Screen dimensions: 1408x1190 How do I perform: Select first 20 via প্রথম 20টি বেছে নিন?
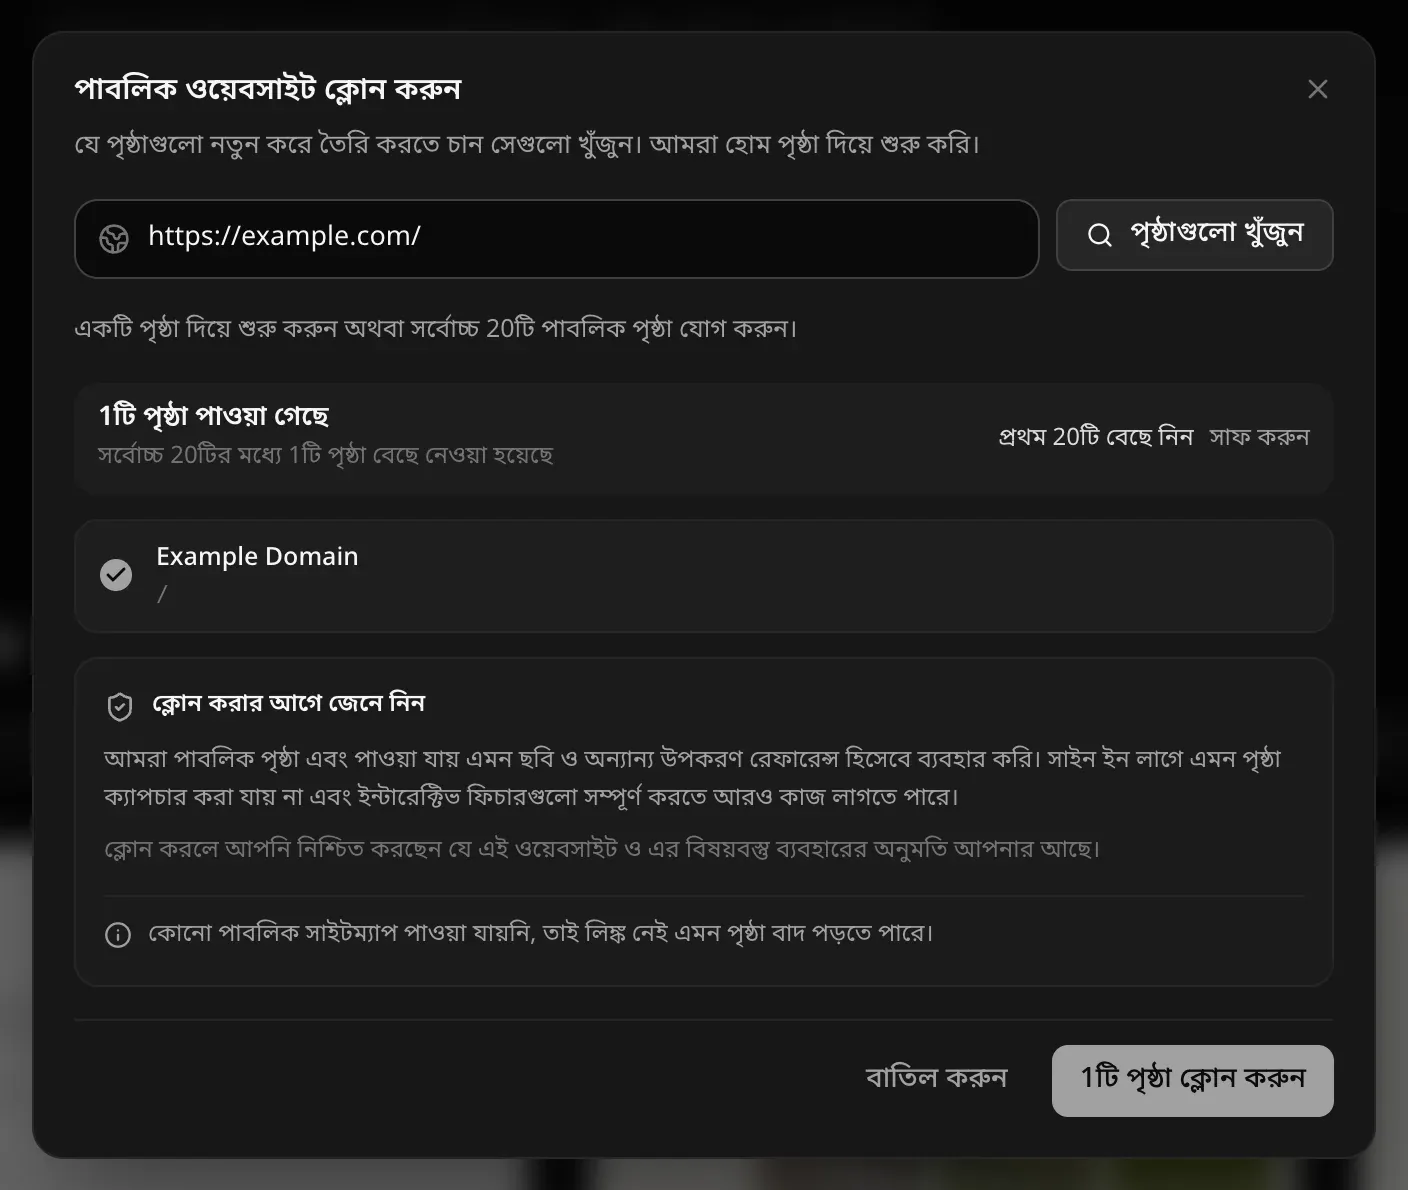coord(1096,437)
